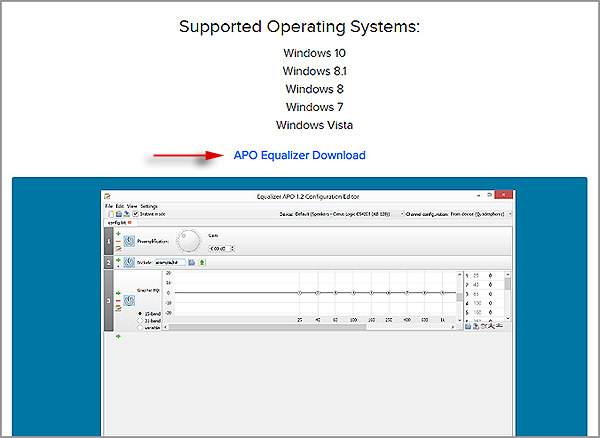Screen dimensions: 600x438
Task: Click the Include file name input field
Action: point(170,262)
